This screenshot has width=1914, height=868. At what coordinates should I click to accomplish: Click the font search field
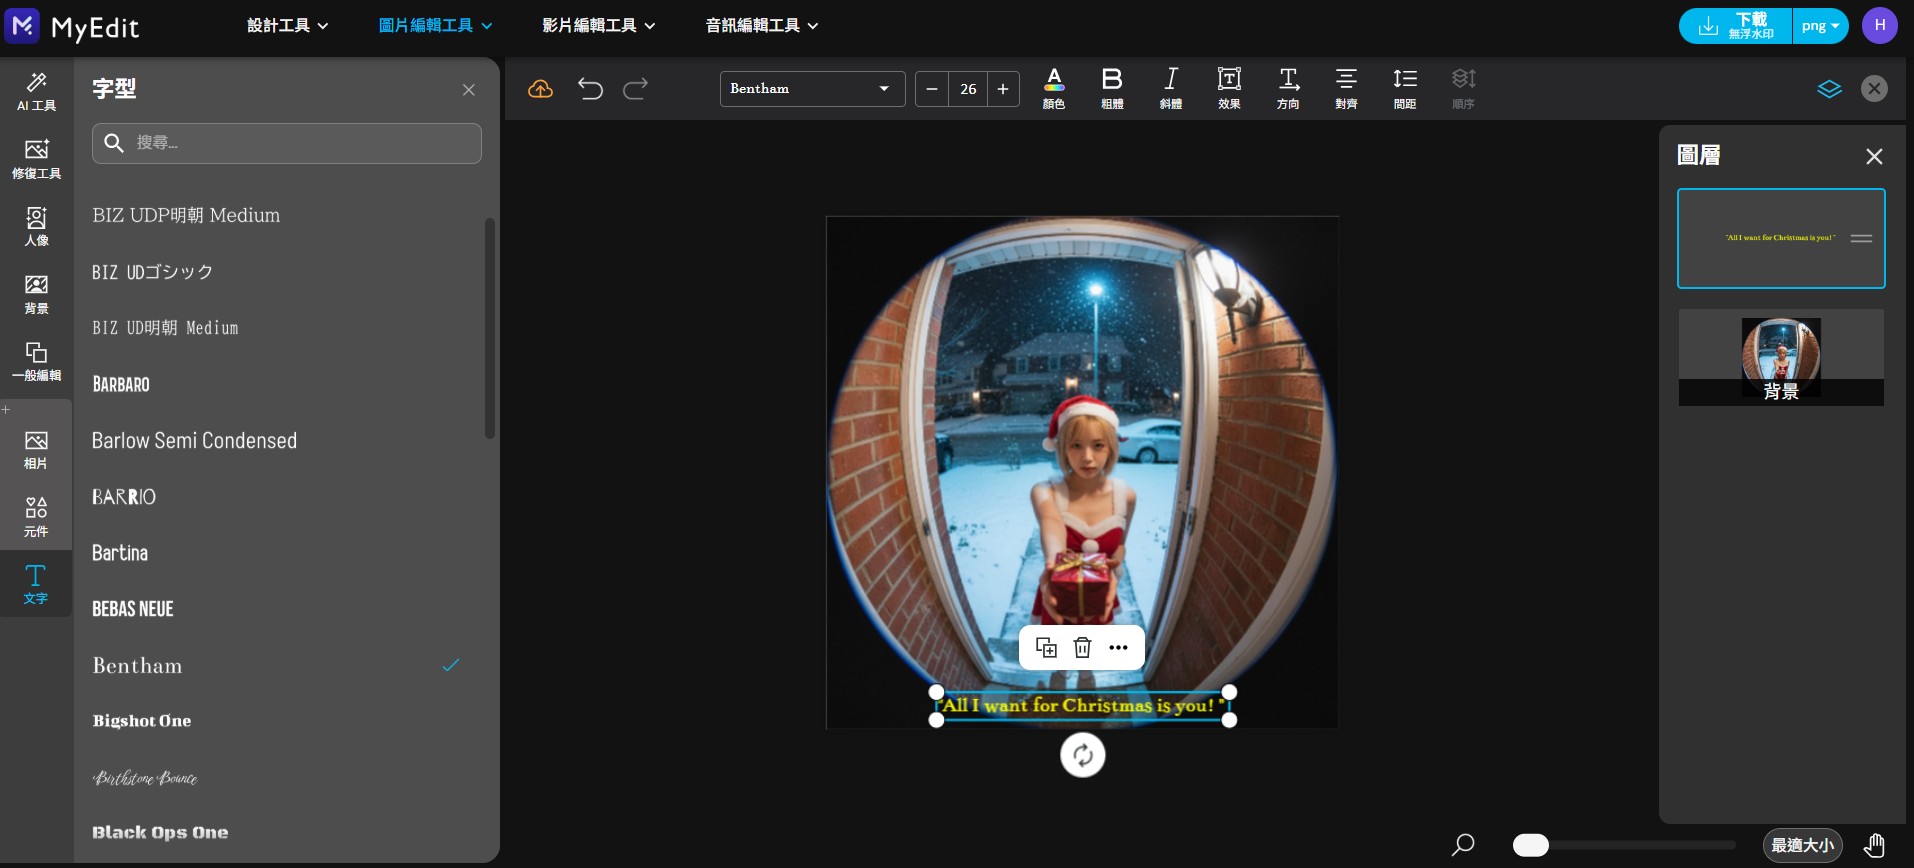(287, 143)
